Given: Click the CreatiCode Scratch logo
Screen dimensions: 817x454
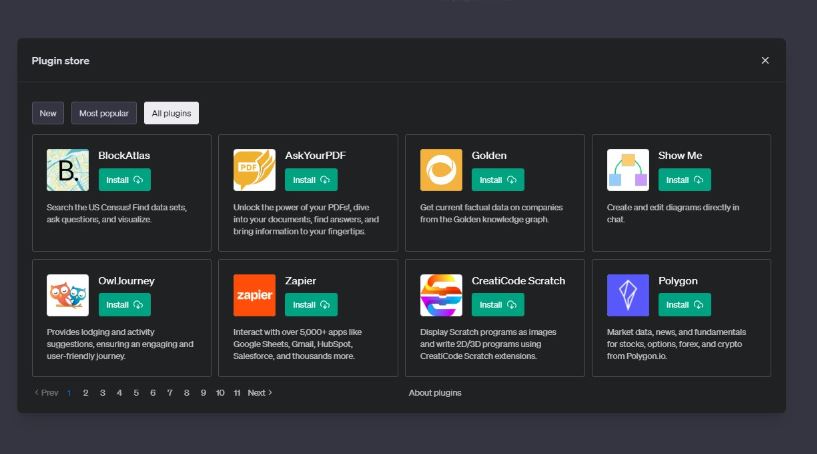Looking at the screenshot, I should click(x=441, y=295).
